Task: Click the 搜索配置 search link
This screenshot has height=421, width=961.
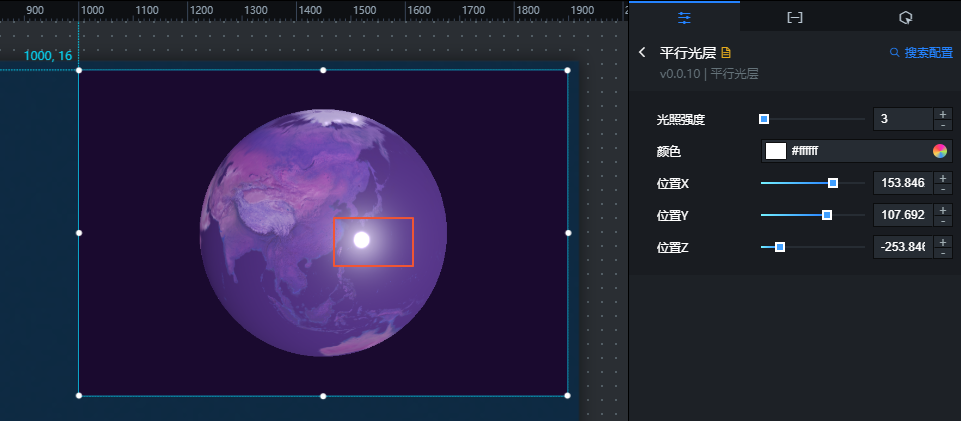Action: coord(921,53)
